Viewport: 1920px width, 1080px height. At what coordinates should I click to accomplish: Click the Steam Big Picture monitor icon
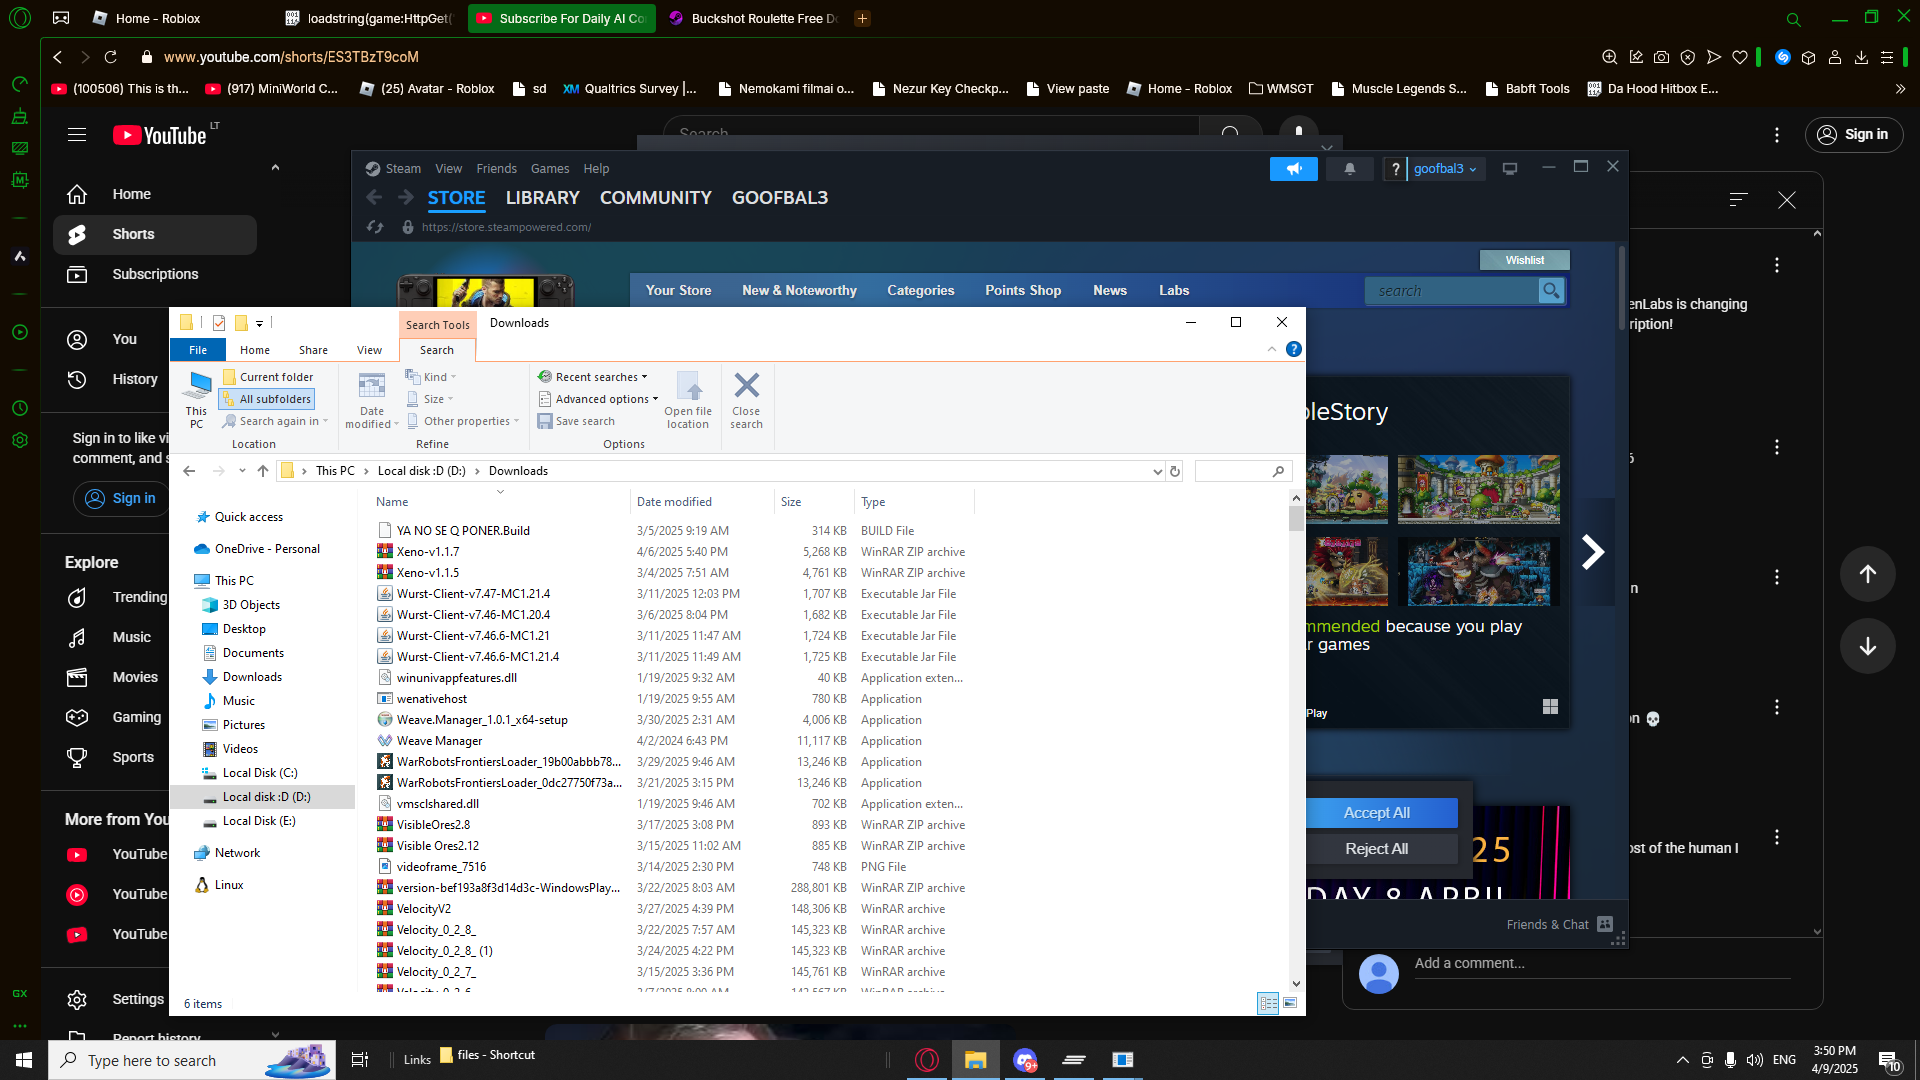point(1510,169)
